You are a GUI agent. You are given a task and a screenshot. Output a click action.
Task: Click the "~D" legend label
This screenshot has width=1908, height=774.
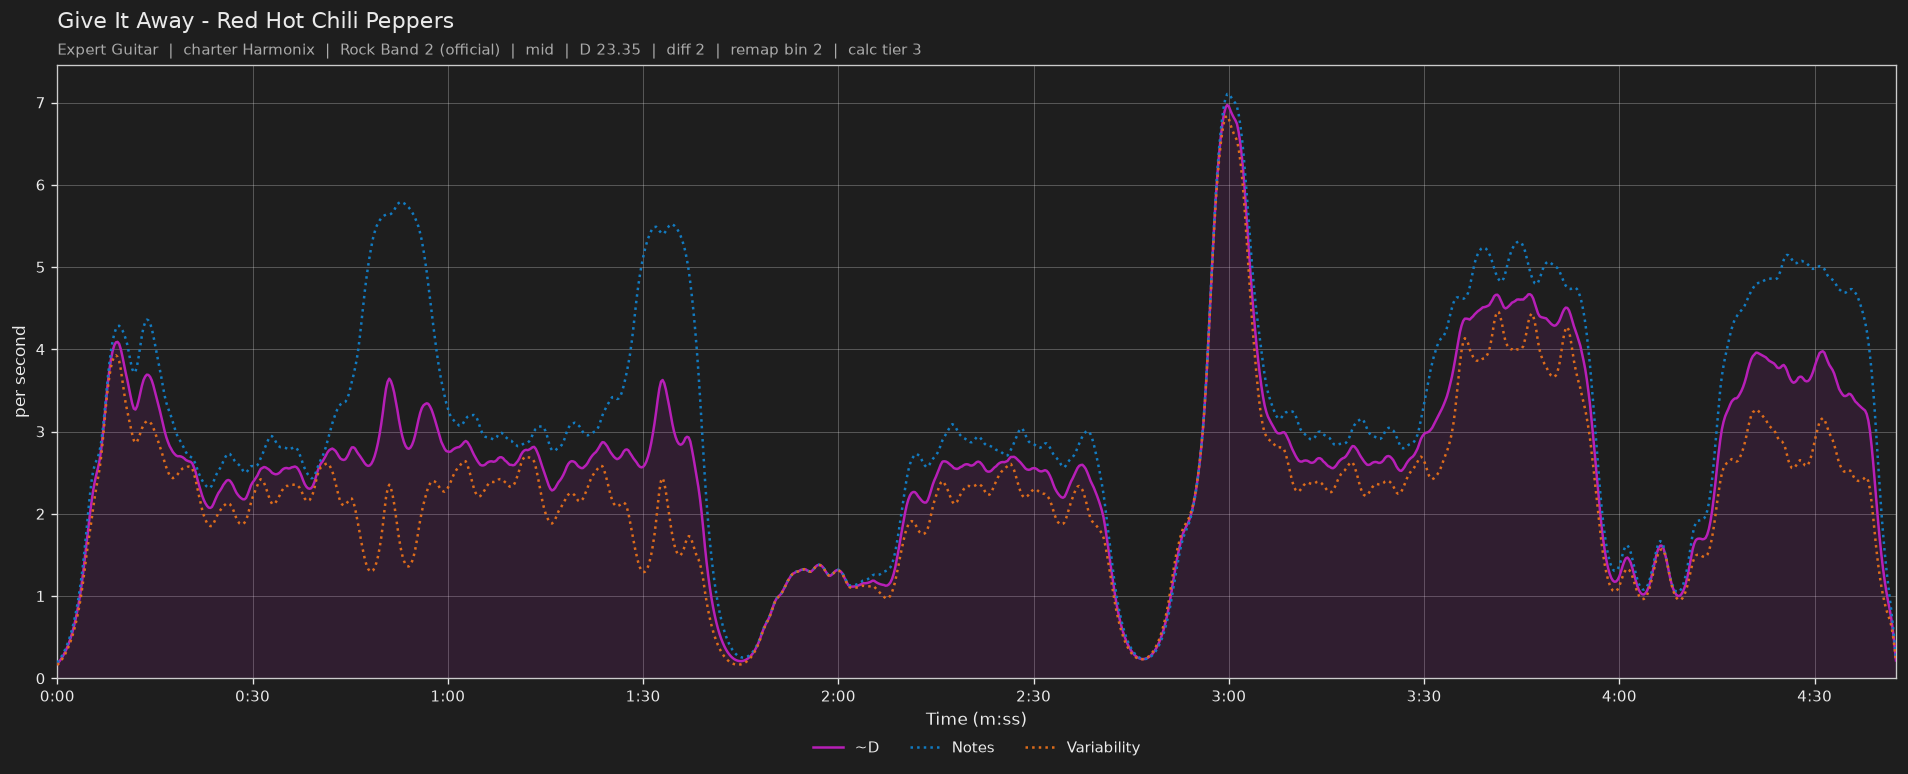(x=867, y=748)
